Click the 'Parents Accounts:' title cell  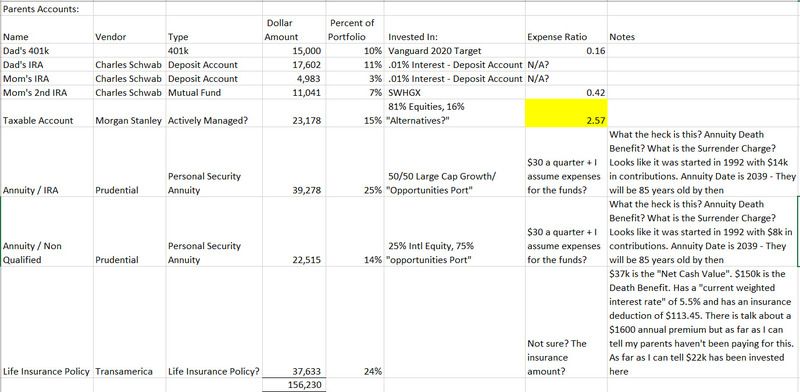[x=47, y=9]
